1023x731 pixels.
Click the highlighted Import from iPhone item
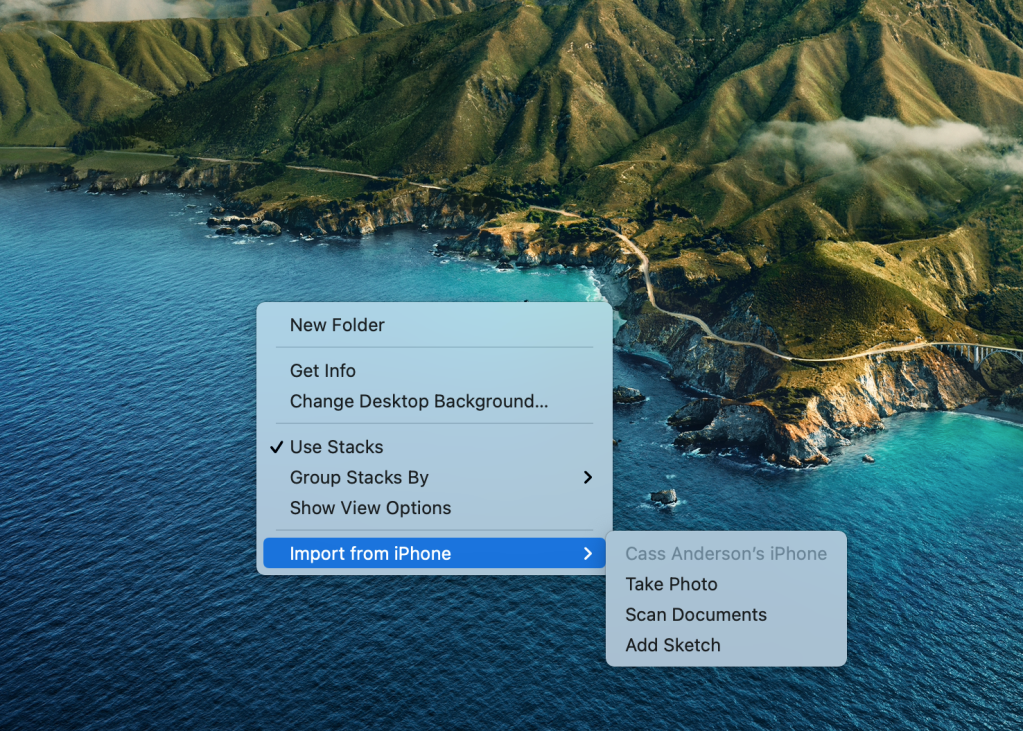[x=370, y=554]
